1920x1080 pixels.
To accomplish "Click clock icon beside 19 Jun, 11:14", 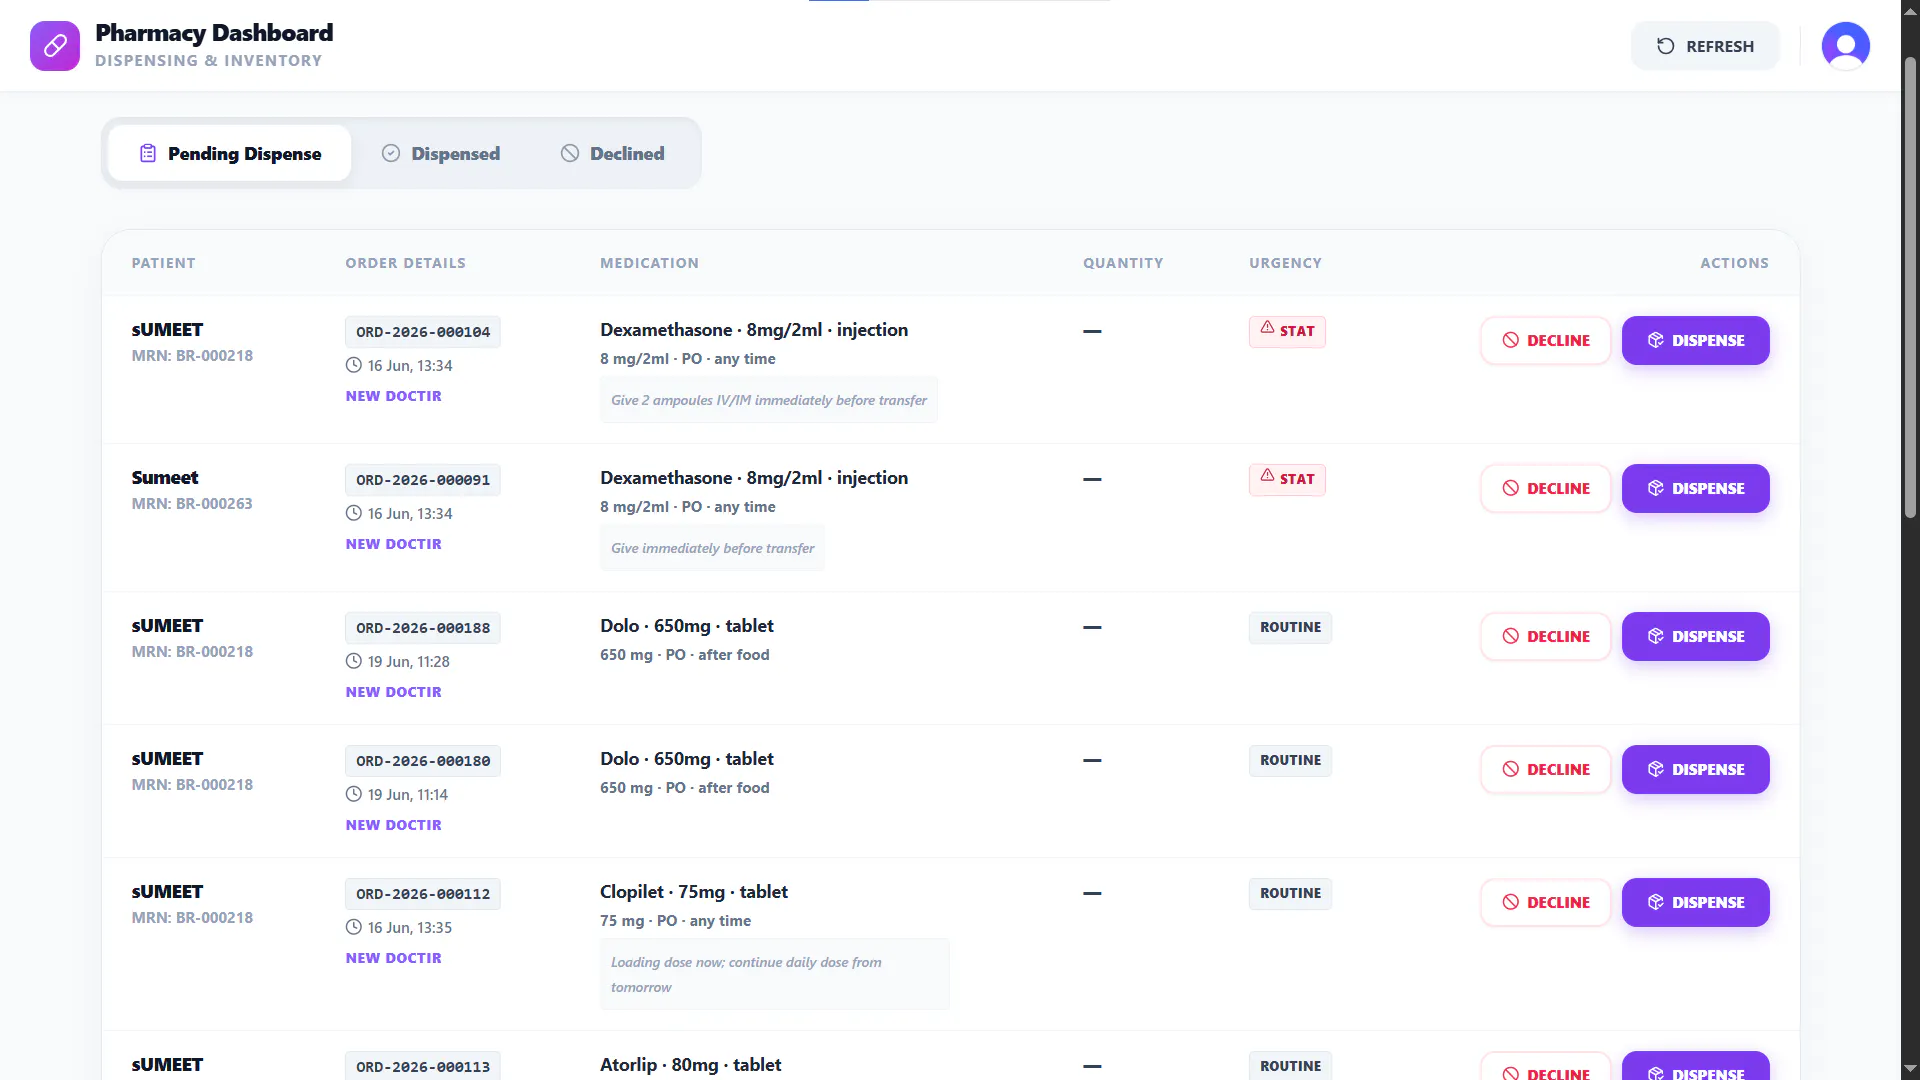I will 353,794.
